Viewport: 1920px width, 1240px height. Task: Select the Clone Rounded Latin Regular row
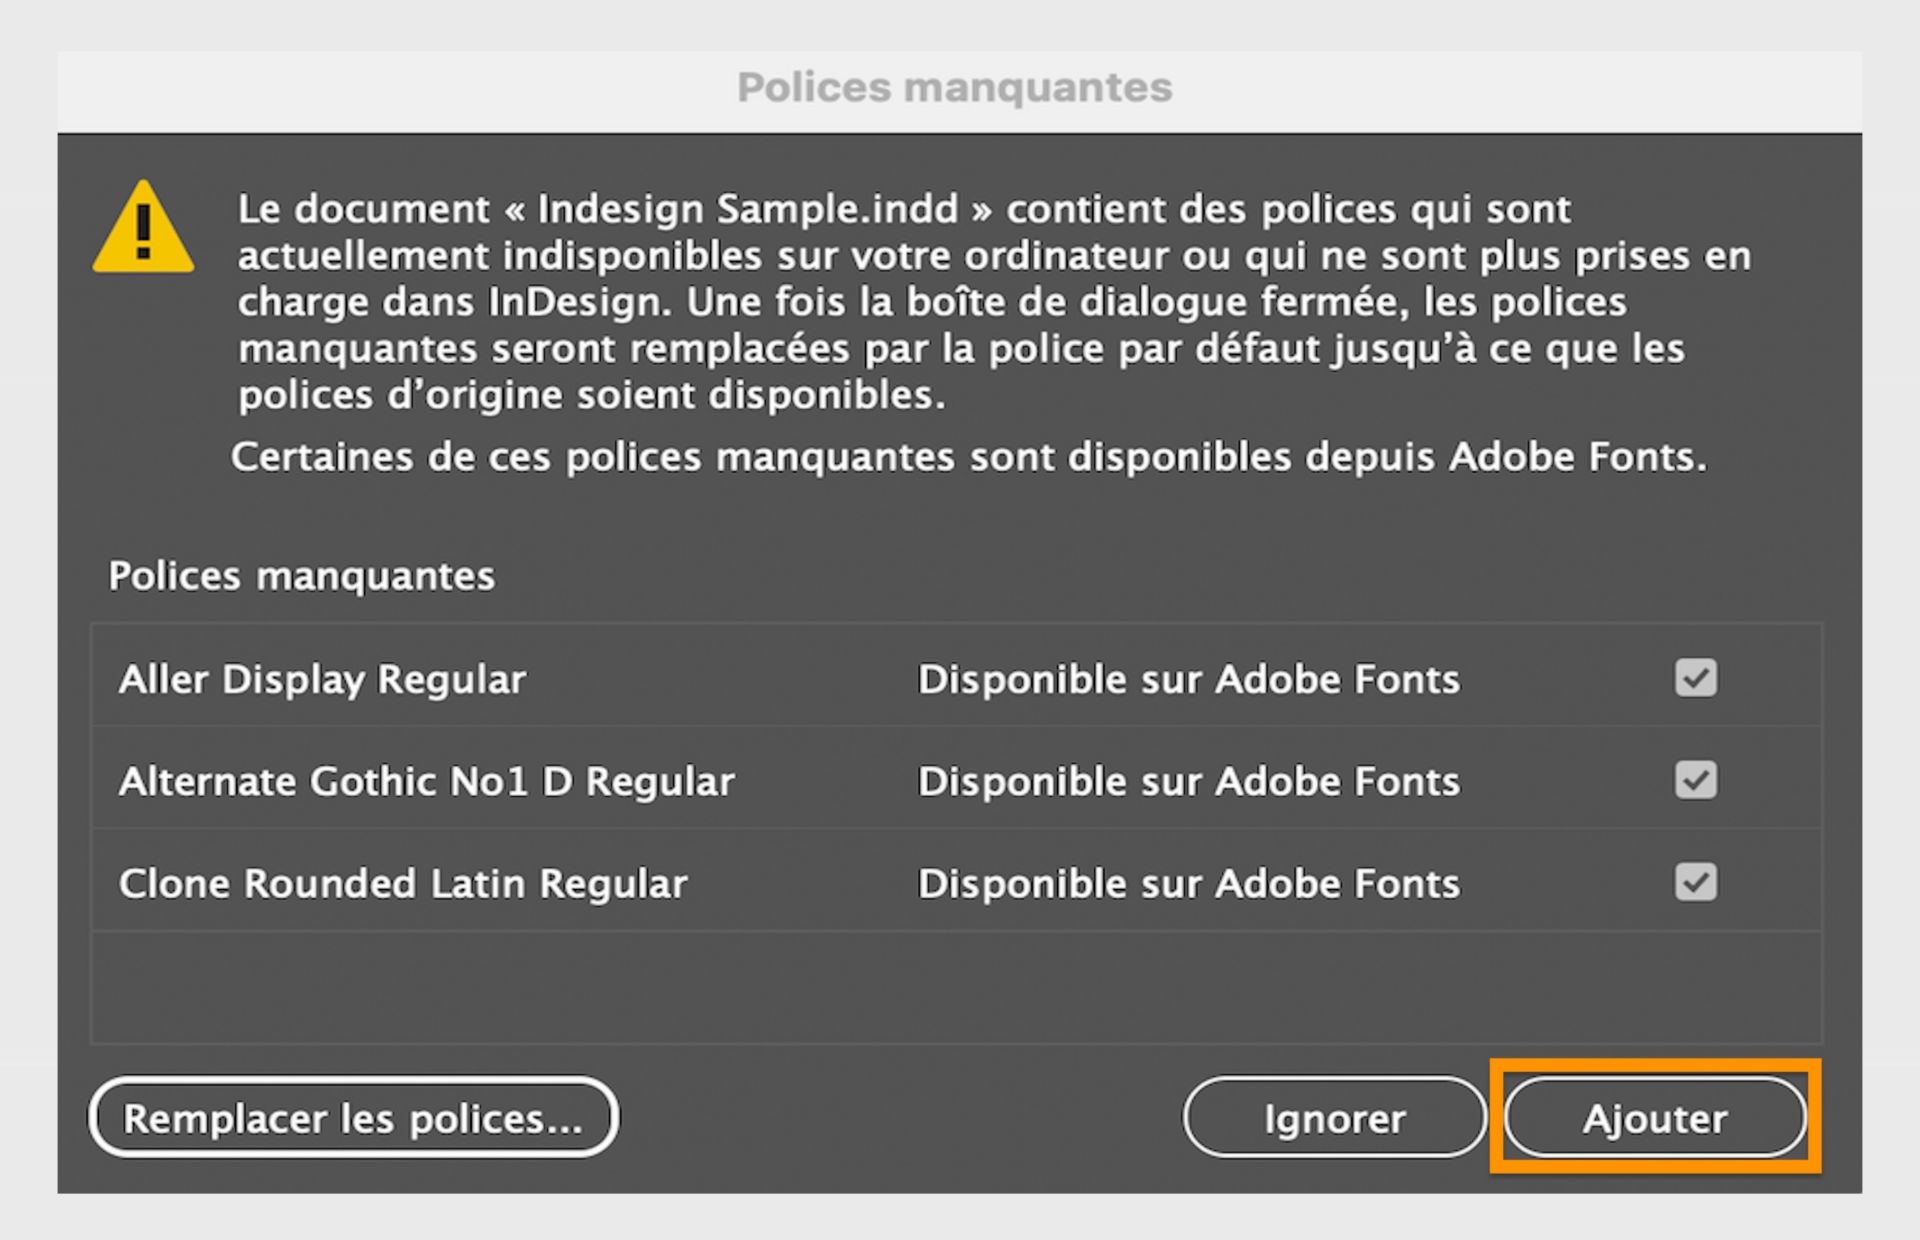coord(402,882)
